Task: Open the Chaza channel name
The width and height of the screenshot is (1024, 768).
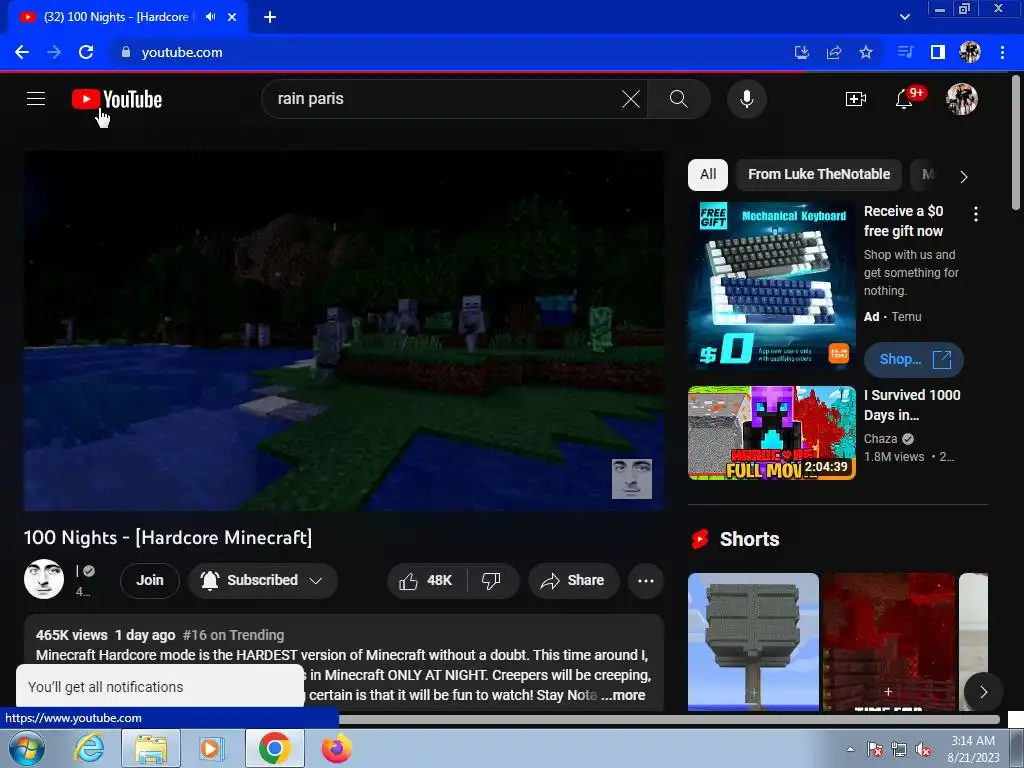Action: 880,439
